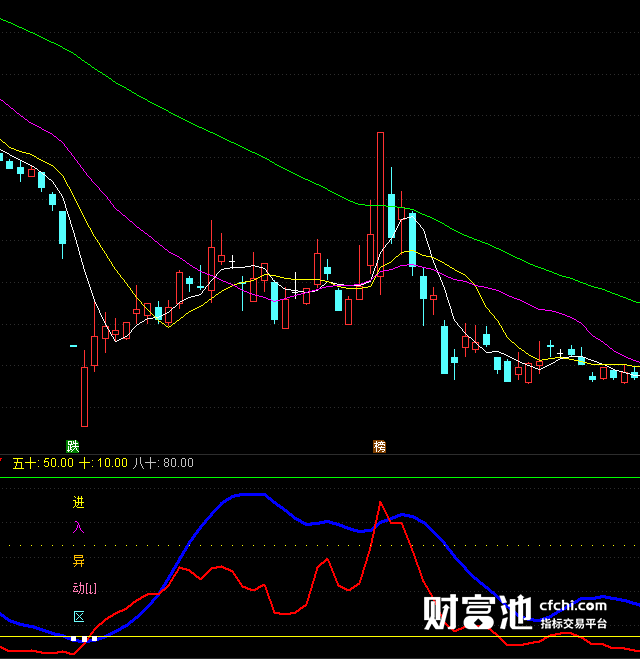Select the 八十: 80.00 indicator value
The image size is (640, 659).
163,463
